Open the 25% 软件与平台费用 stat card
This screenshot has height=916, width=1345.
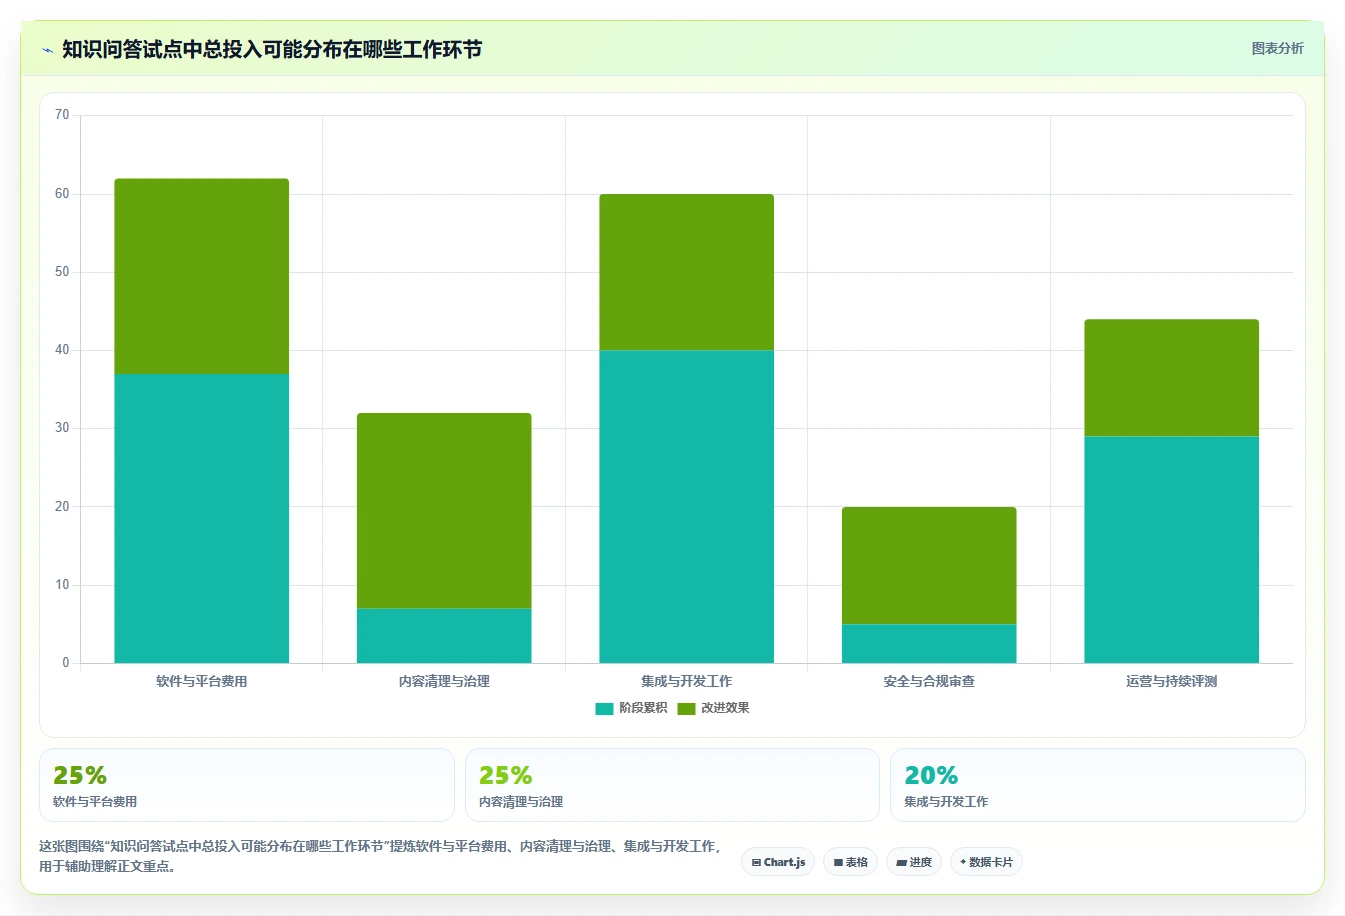pos(247,785)
